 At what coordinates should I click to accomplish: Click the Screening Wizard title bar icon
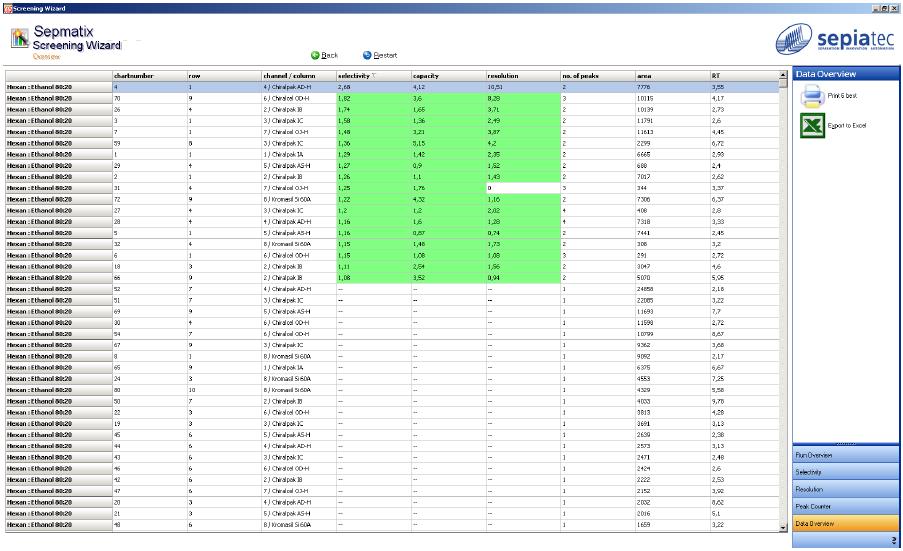(x=6, y=7)
